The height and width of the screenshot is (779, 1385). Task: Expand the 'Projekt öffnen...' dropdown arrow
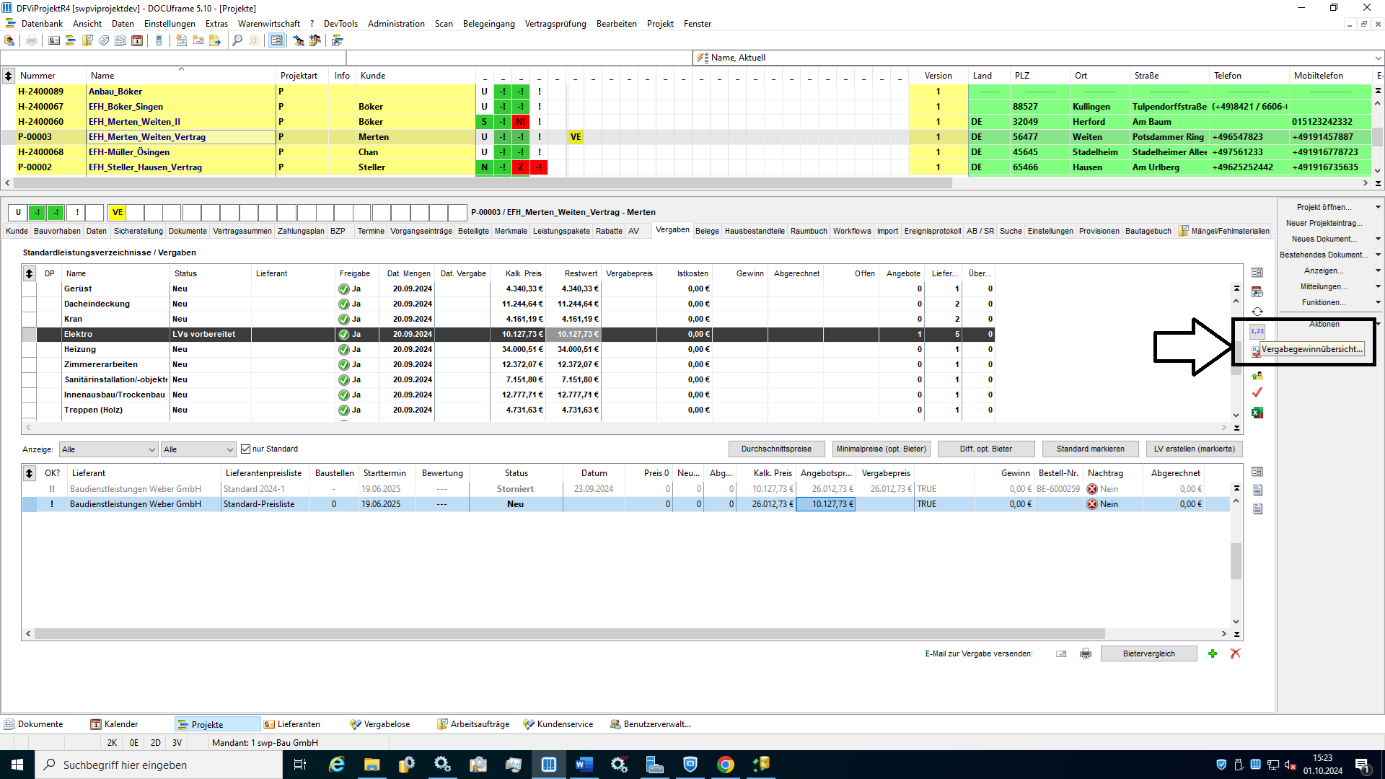(x=1378, y=207)
